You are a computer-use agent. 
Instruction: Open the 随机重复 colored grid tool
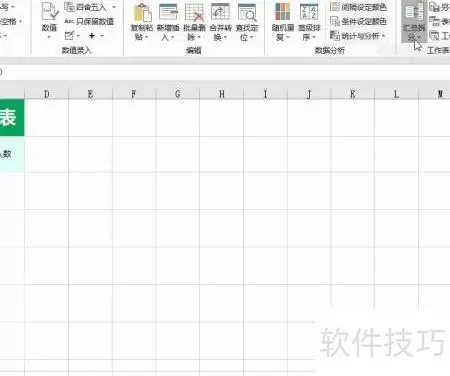coord(283,22)
